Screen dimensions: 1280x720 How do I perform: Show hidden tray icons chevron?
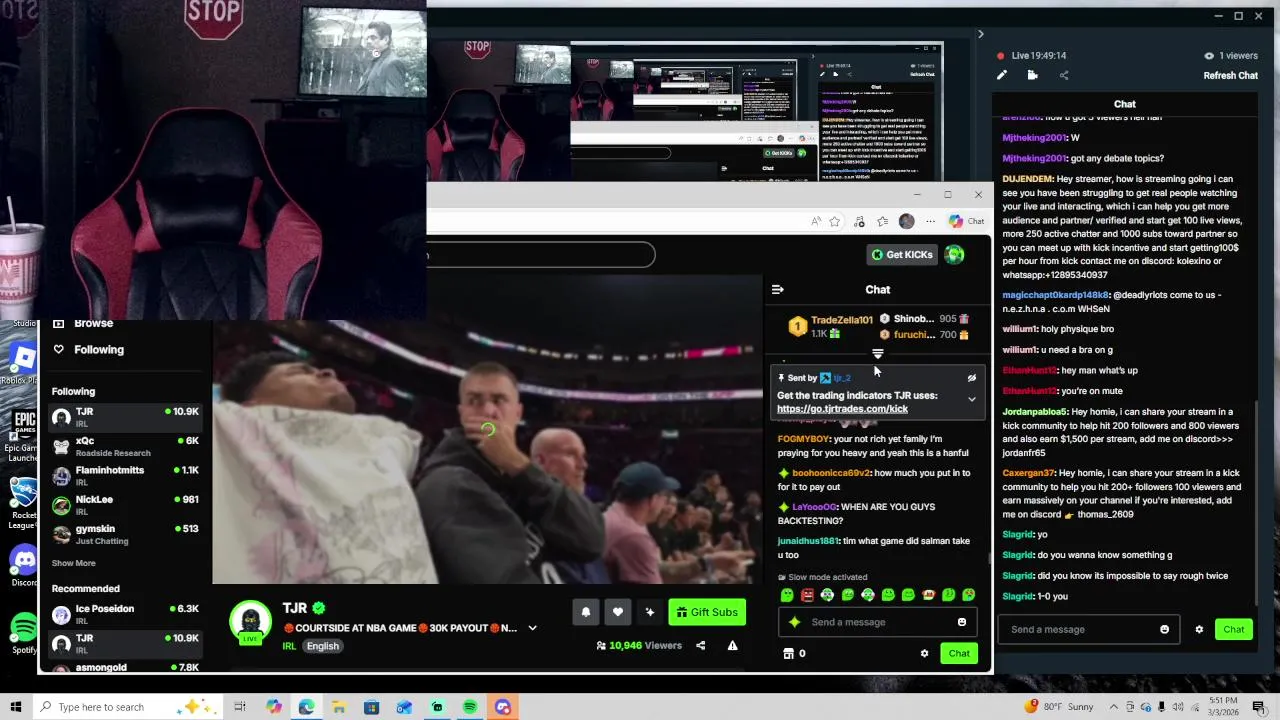[x=1113, y=707]
